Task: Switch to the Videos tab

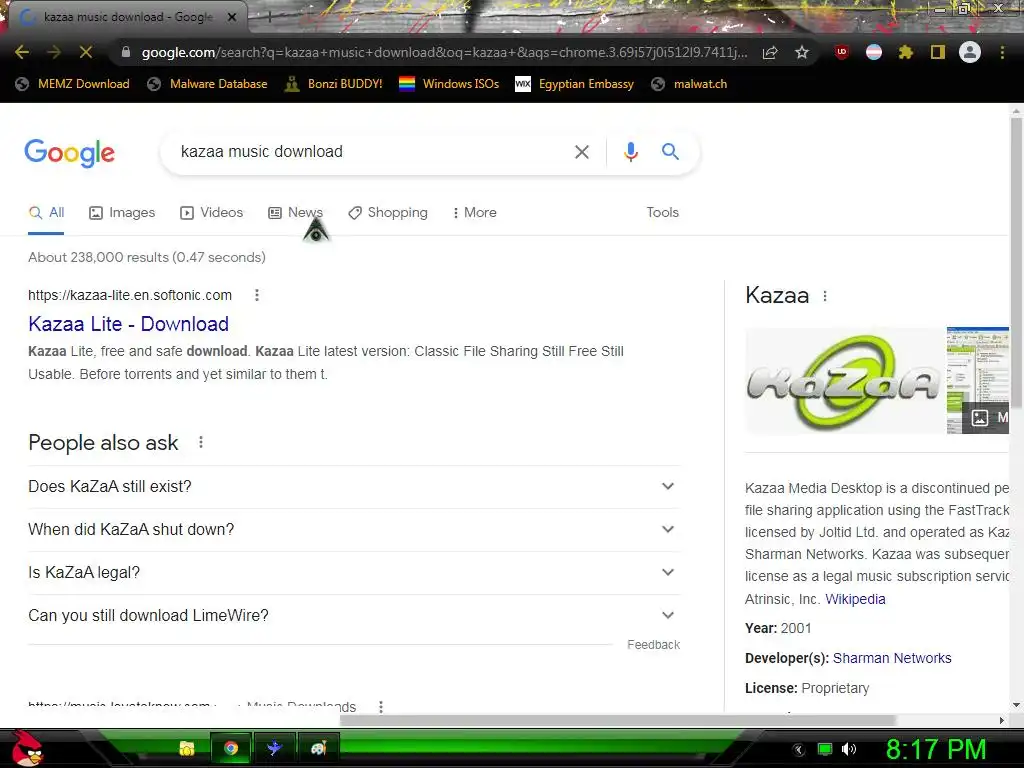Action: [212, 212]
